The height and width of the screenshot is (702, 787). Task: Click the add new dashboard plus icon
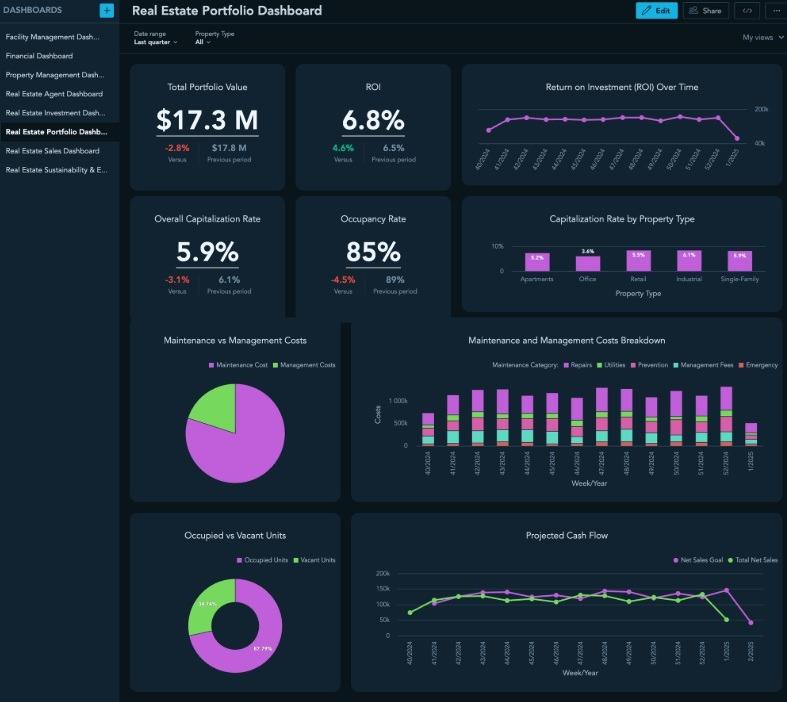(107, 10)
